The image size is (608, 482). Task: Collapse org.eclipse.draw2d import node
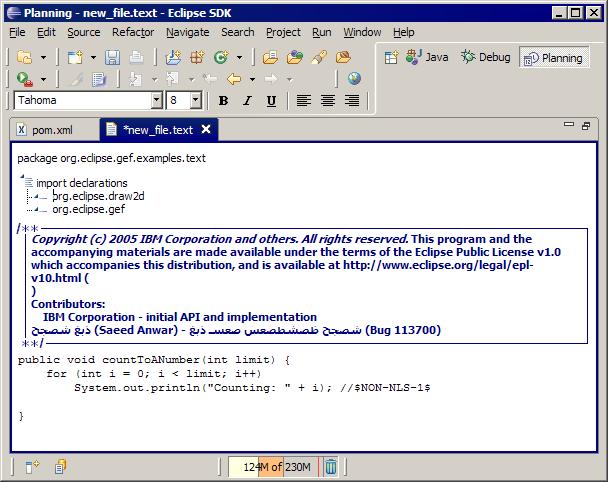pyautogui.click(x=36, y=197)
